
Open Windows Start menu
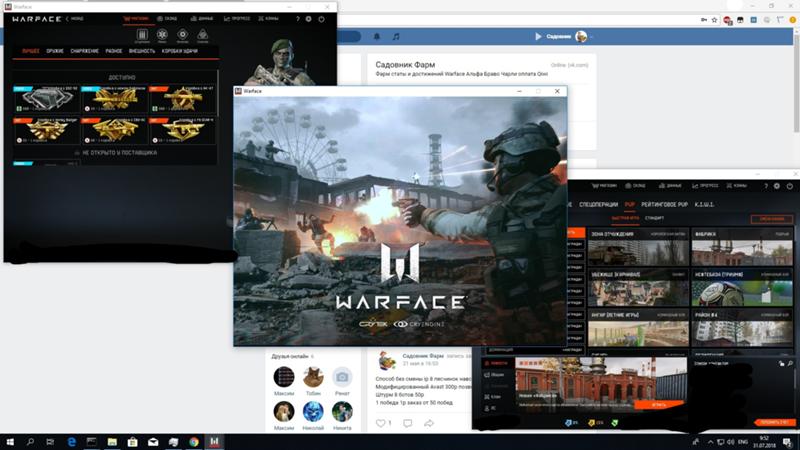coord(10,442)
